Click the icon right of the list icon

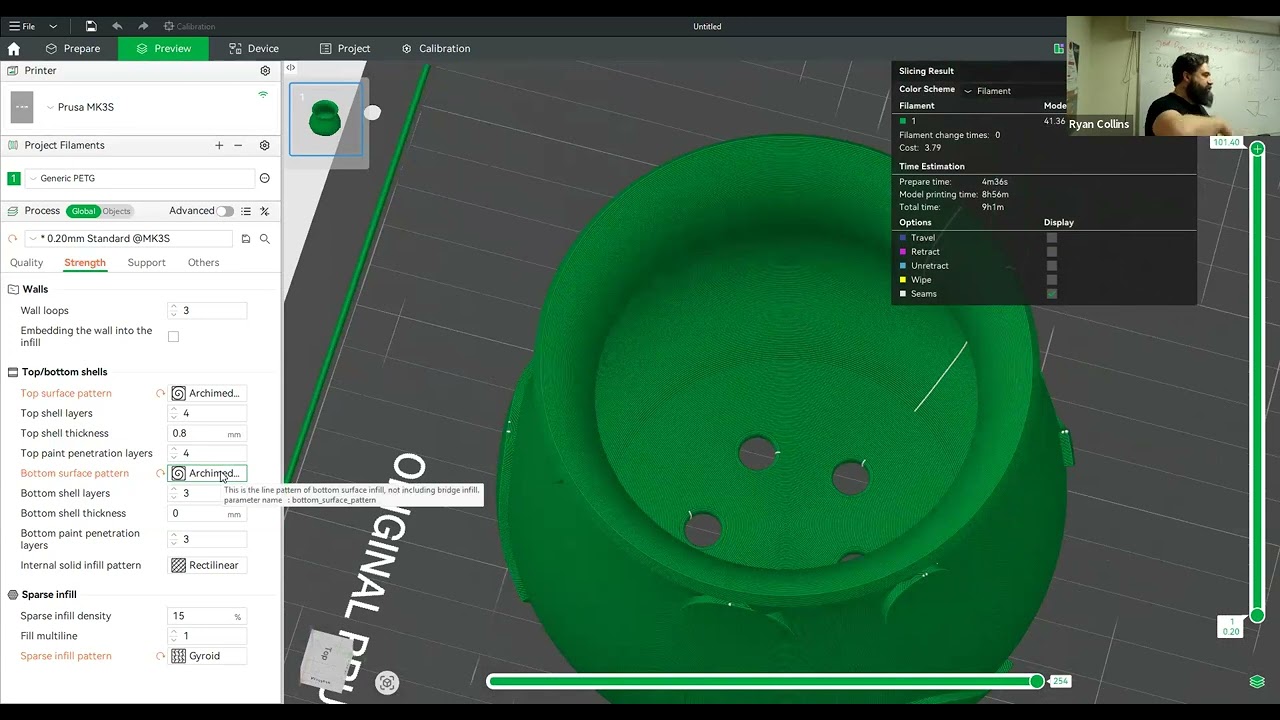[x=265, y=211]
